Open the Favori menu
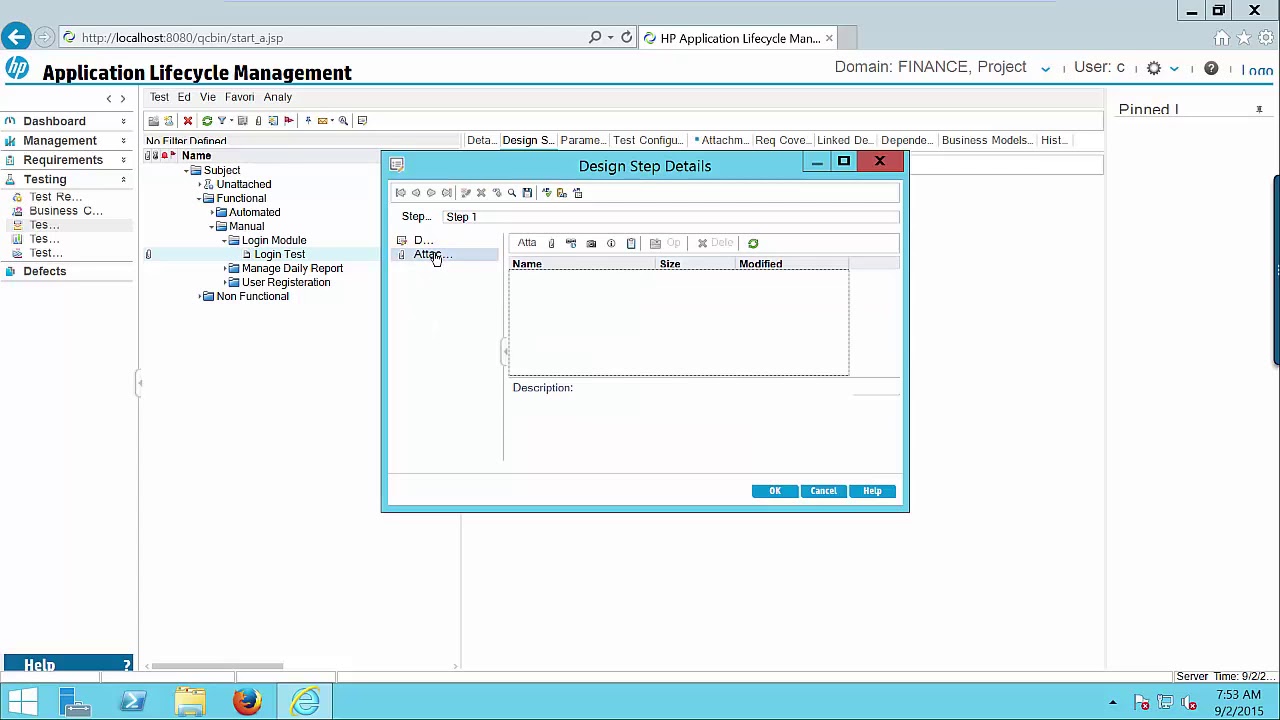 pyautogui.click(x=239, y=97)
